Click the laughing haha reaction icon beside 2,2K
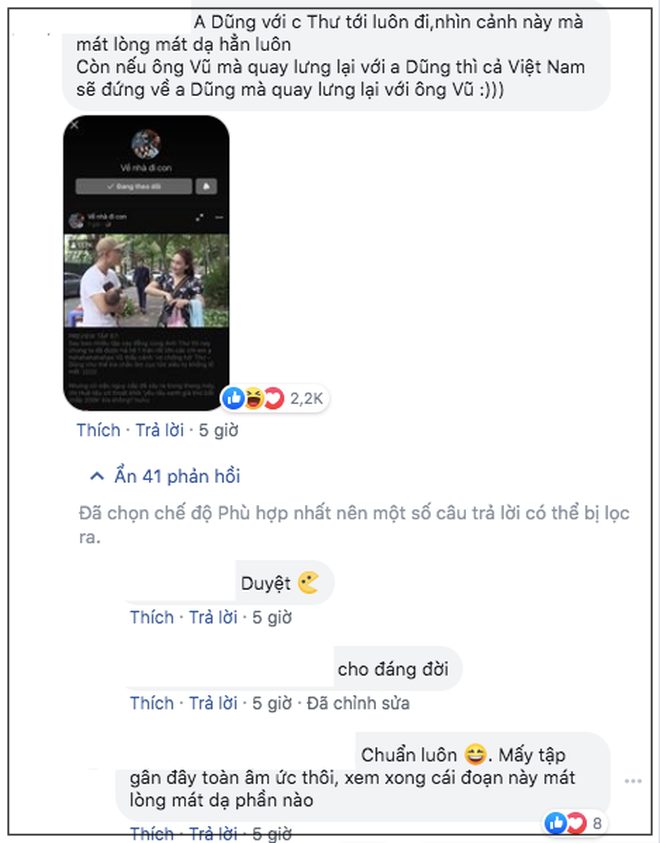 pyautogui.click(x=253, y=398)
